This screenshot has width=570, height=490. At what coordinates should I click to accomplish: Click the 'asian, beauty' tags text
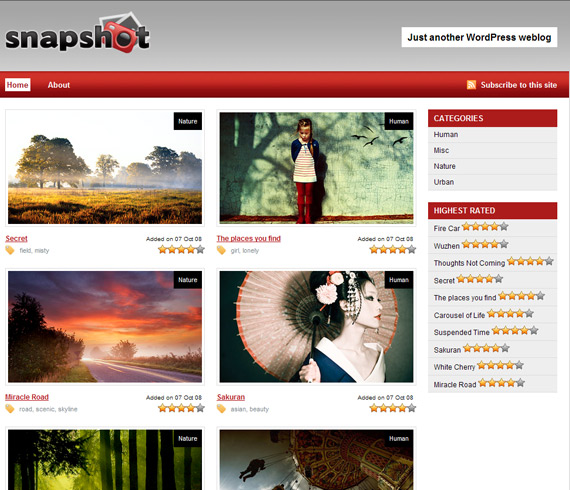[x=250, y=409]
